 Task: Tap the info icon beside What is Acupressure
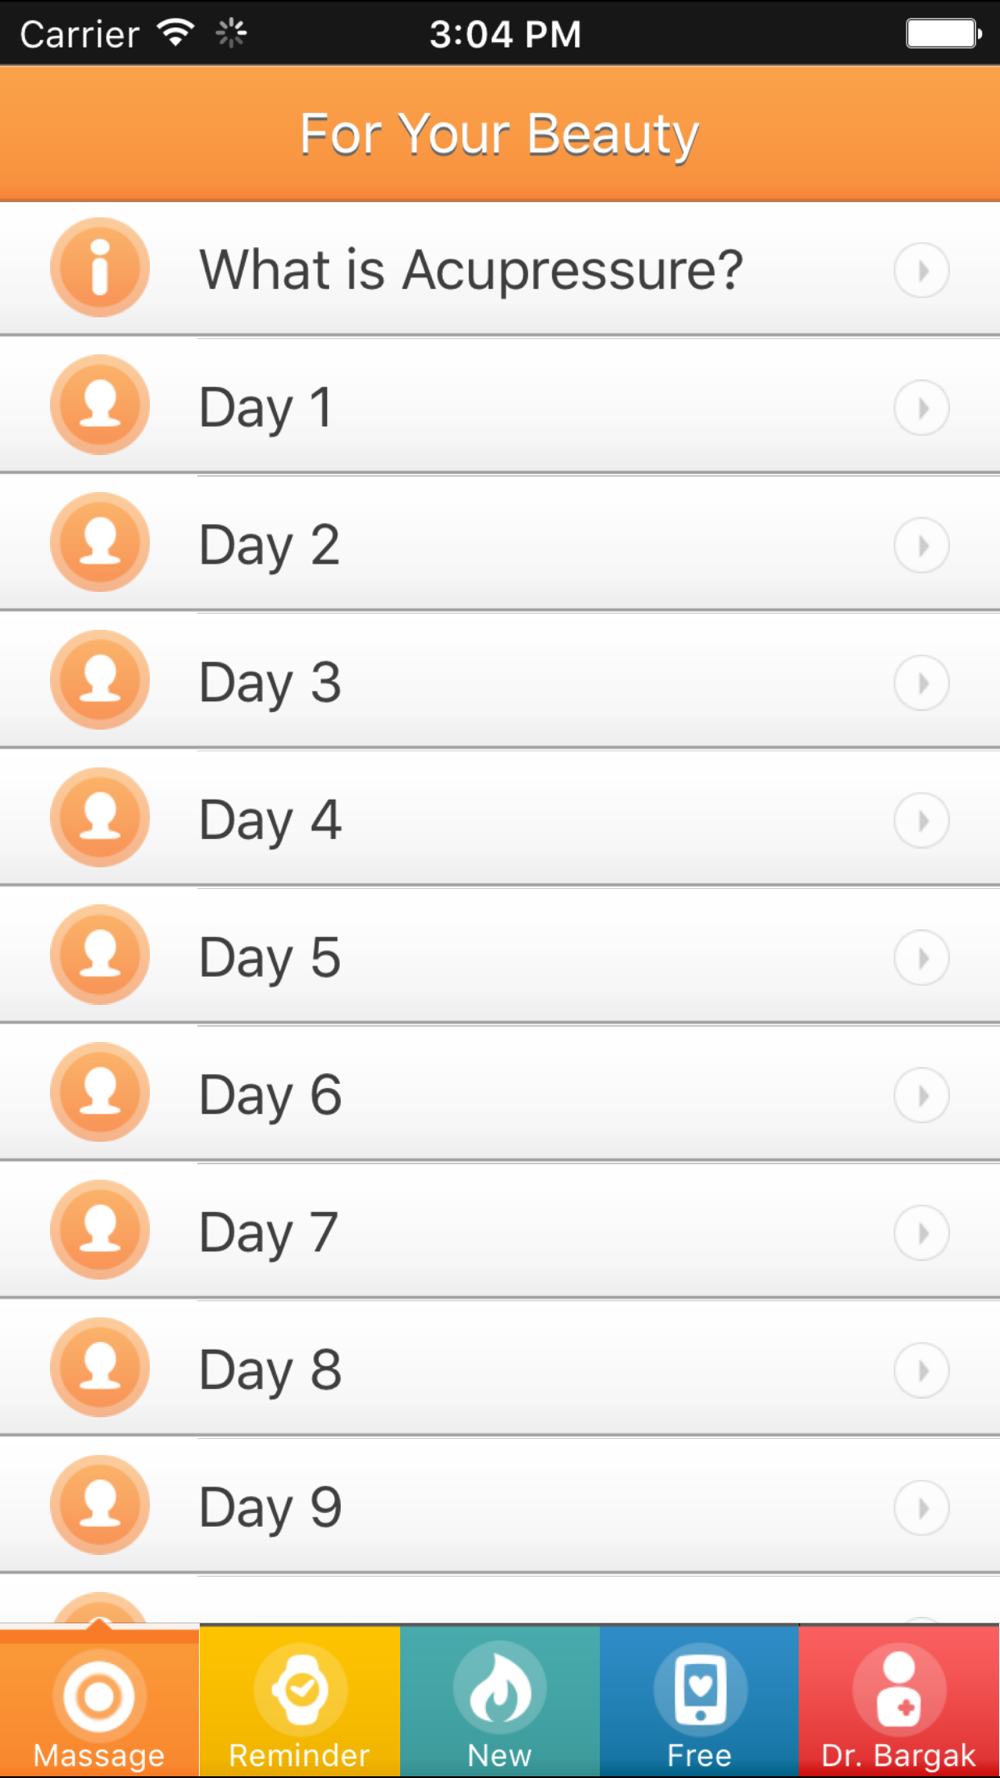(100, 268)
